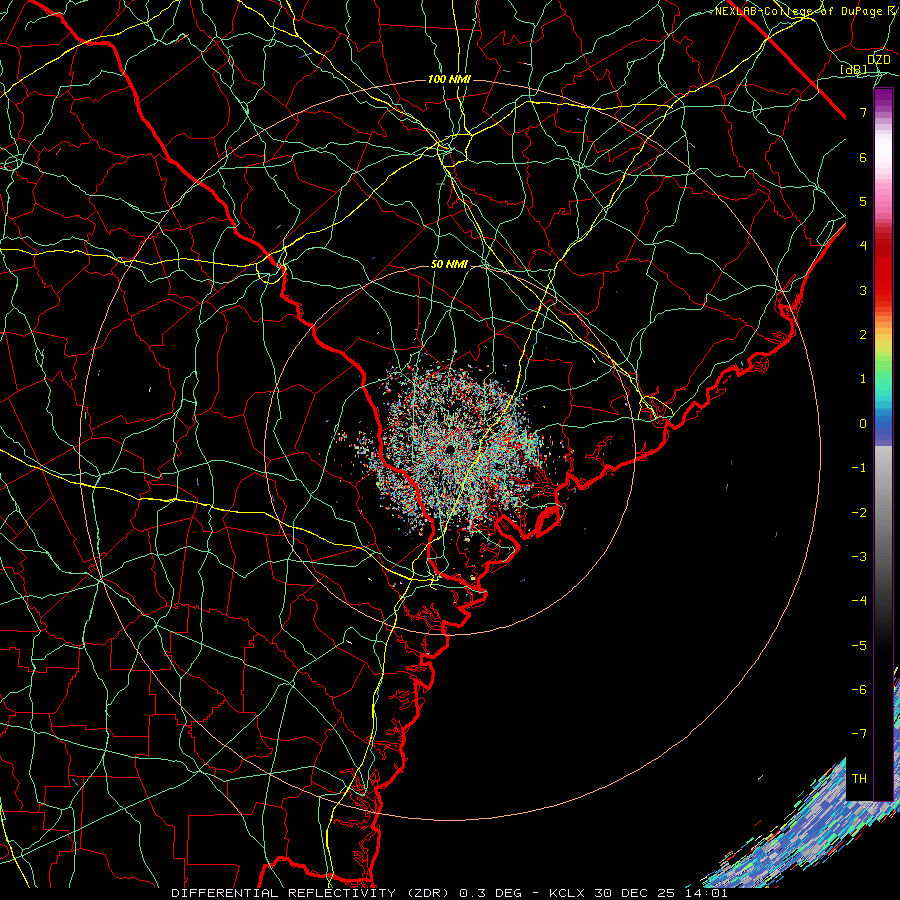Click the DZD product label above the scale
Image resolution: width=900 pixels, height=900 pixels.
[878, 59]
